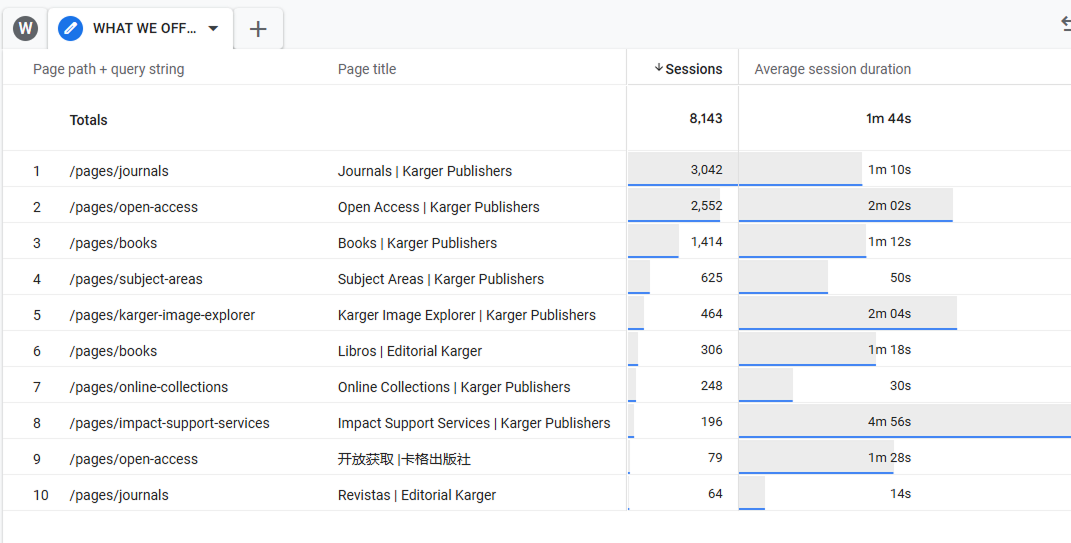Click the Average session duration header
The width and height of the screenshot is (1071, 543).
coord(833,69)
